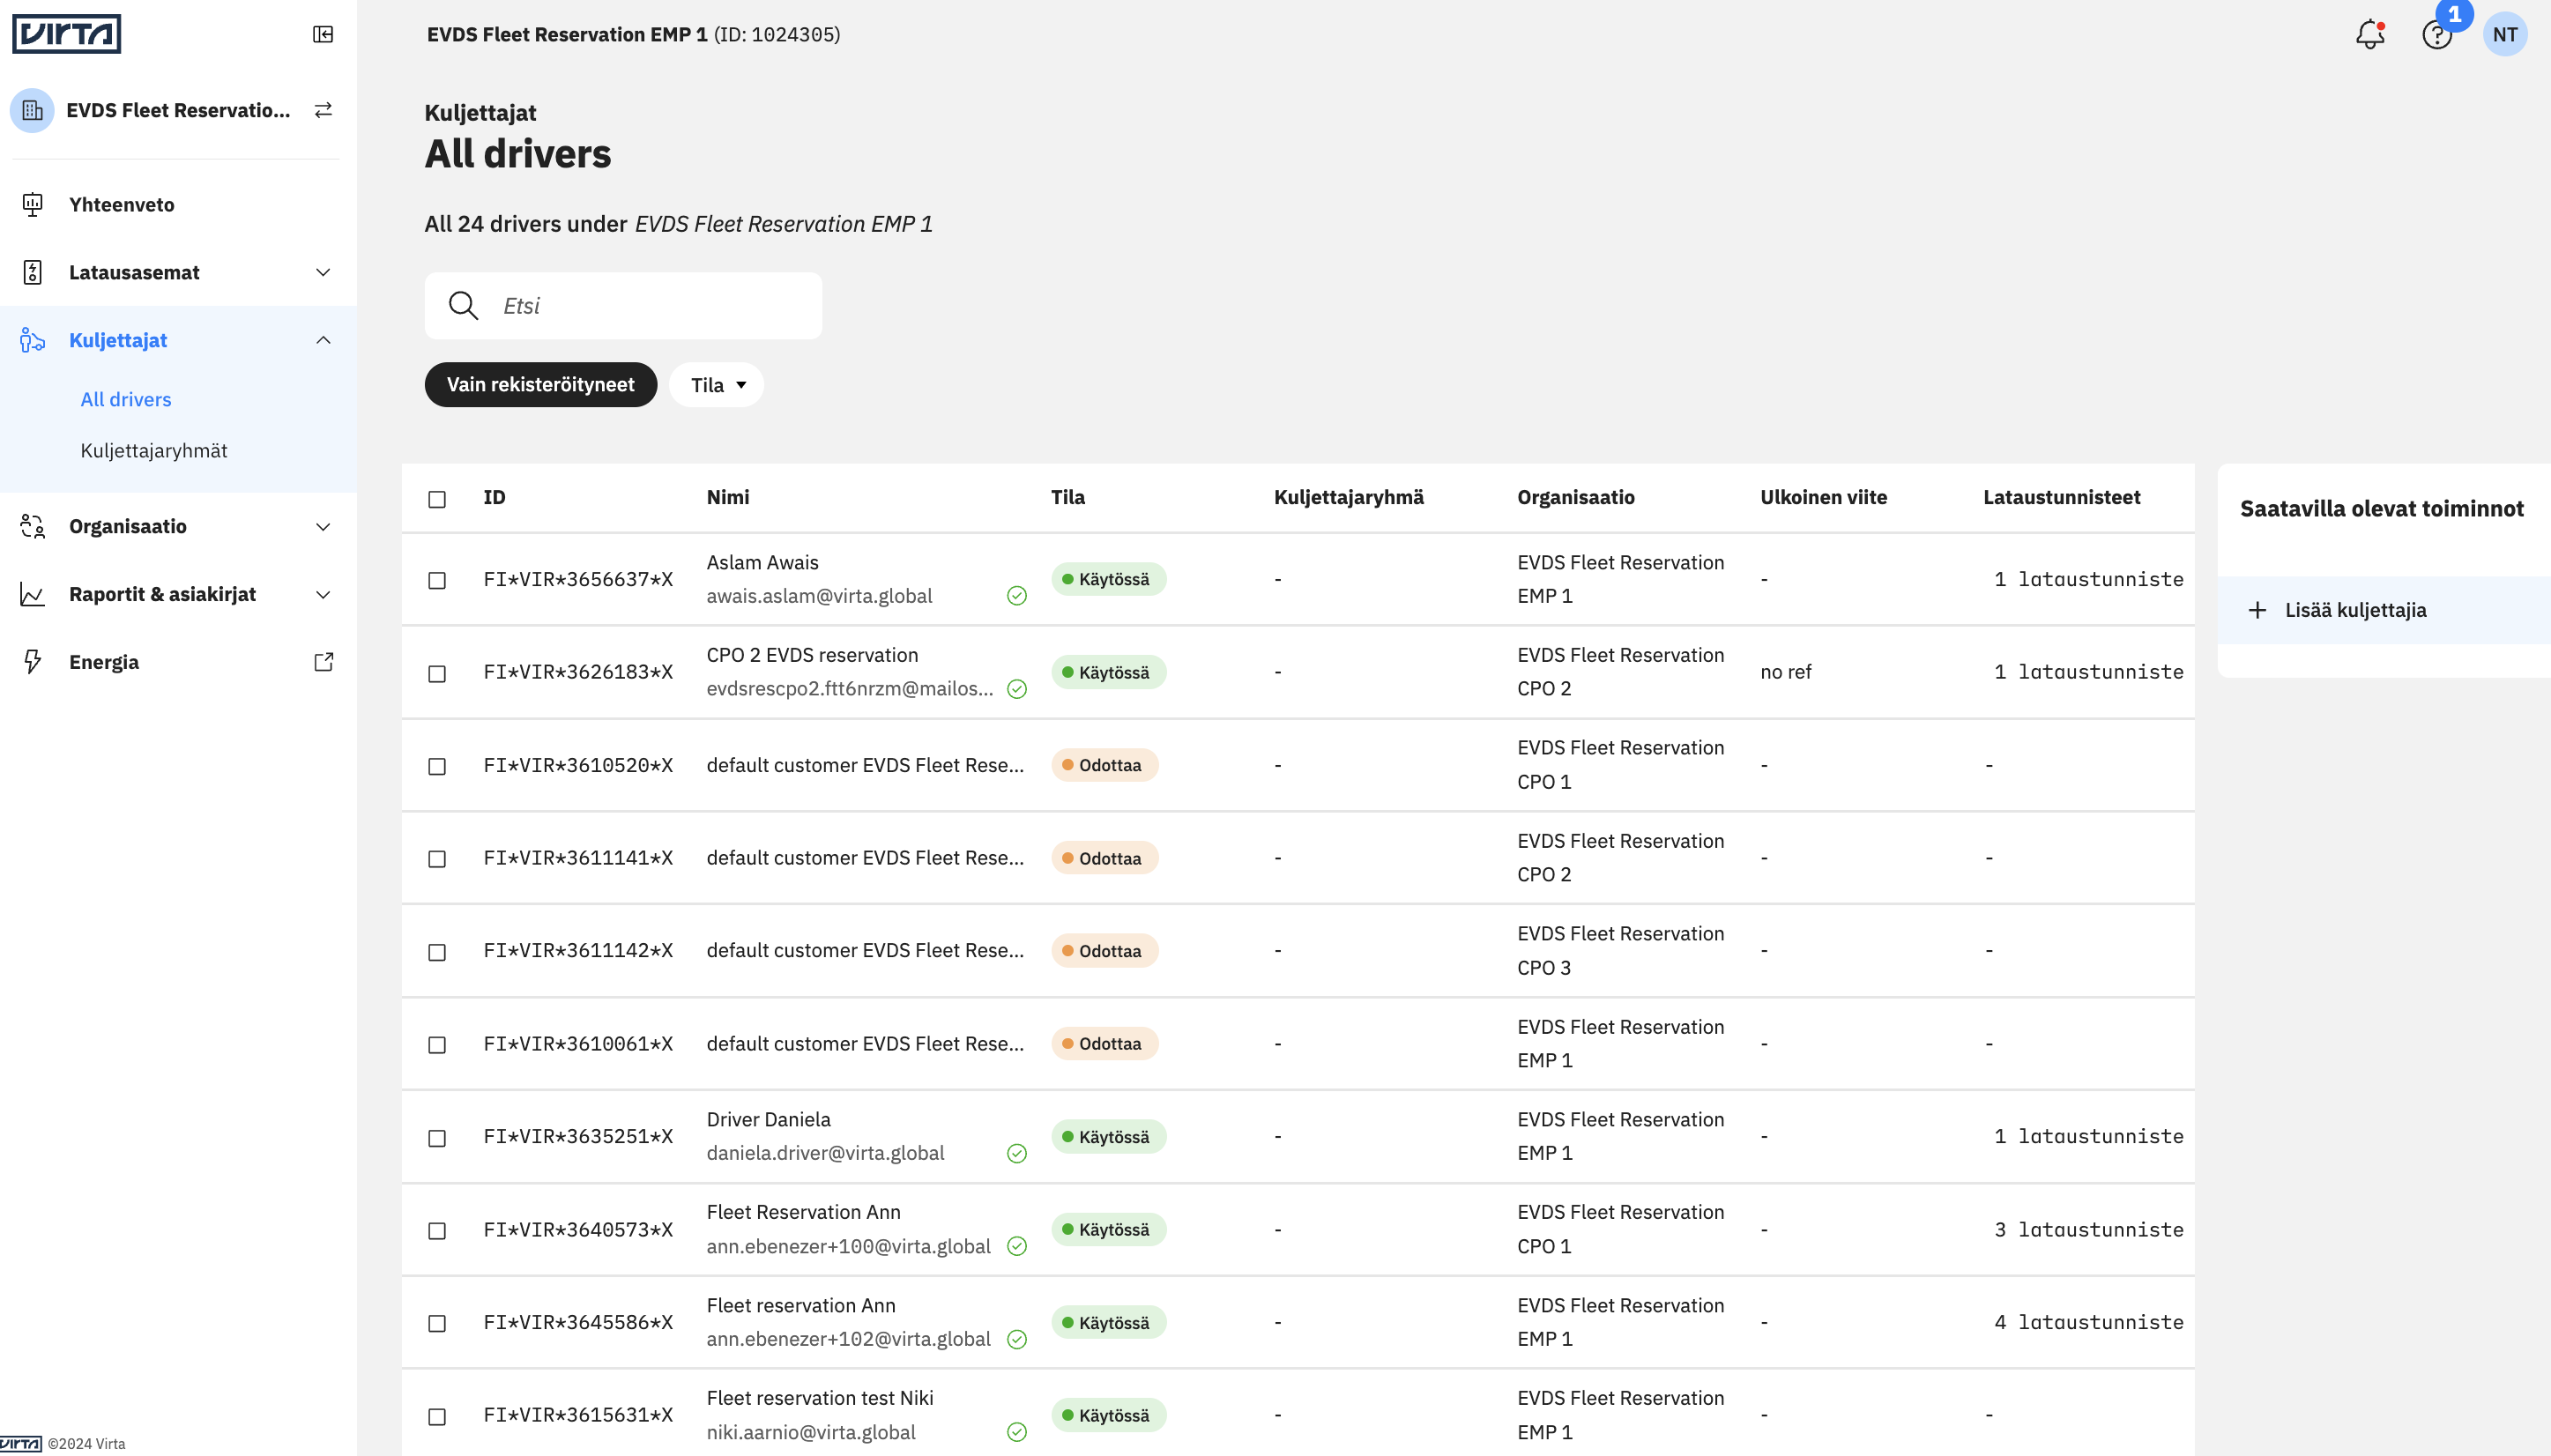Select Latausasemat menu label
This screenshot has width=2551, height=1456.
coord(134,272)
